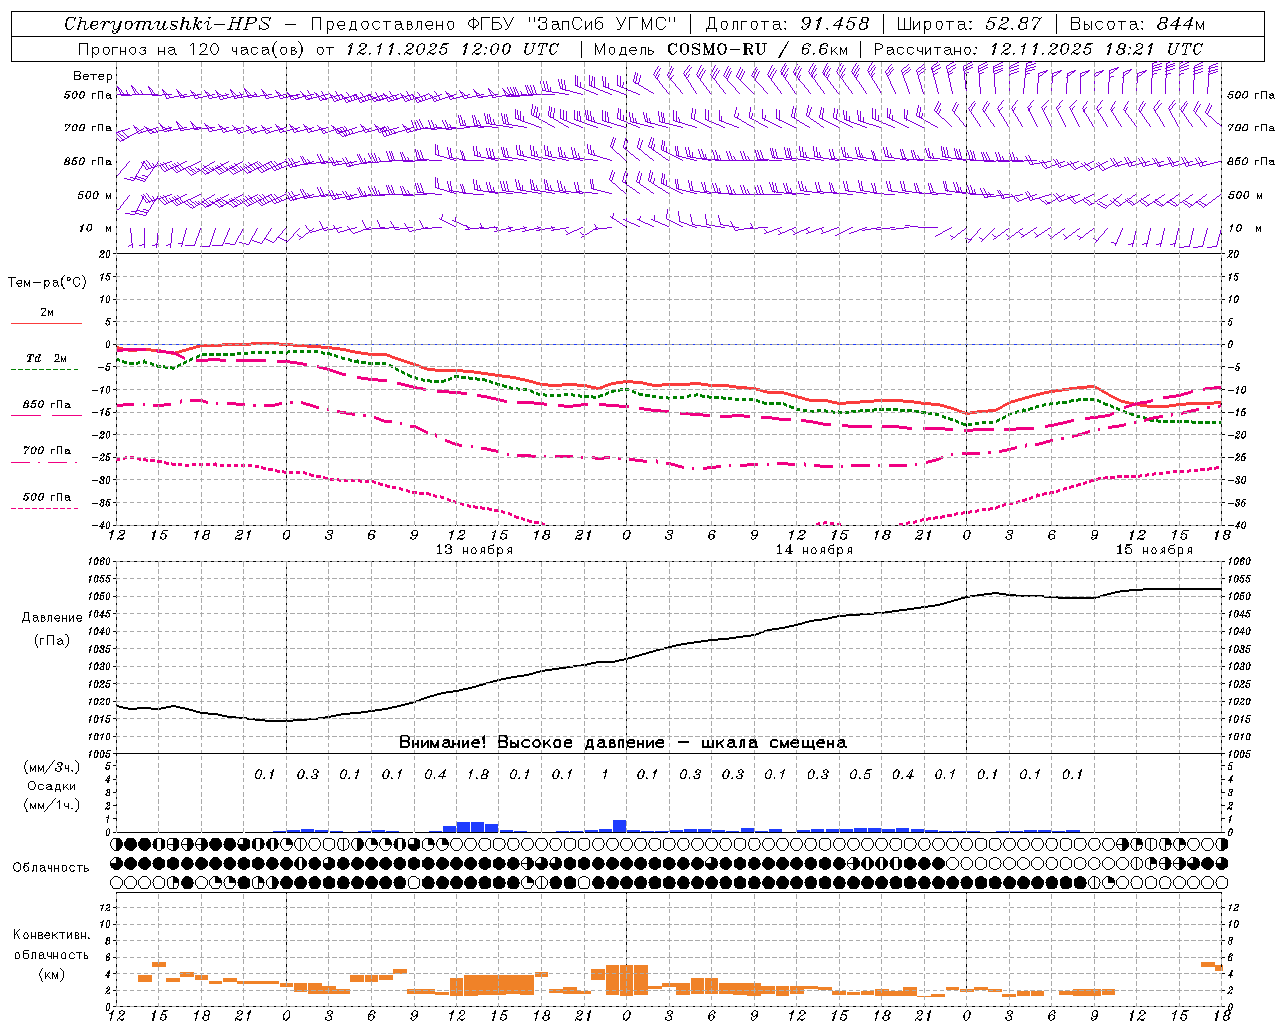The width and height of the screenshot is (1280, 1024).
Task: Click the 15 ноября date label
Action: [x=1154, y=550]
